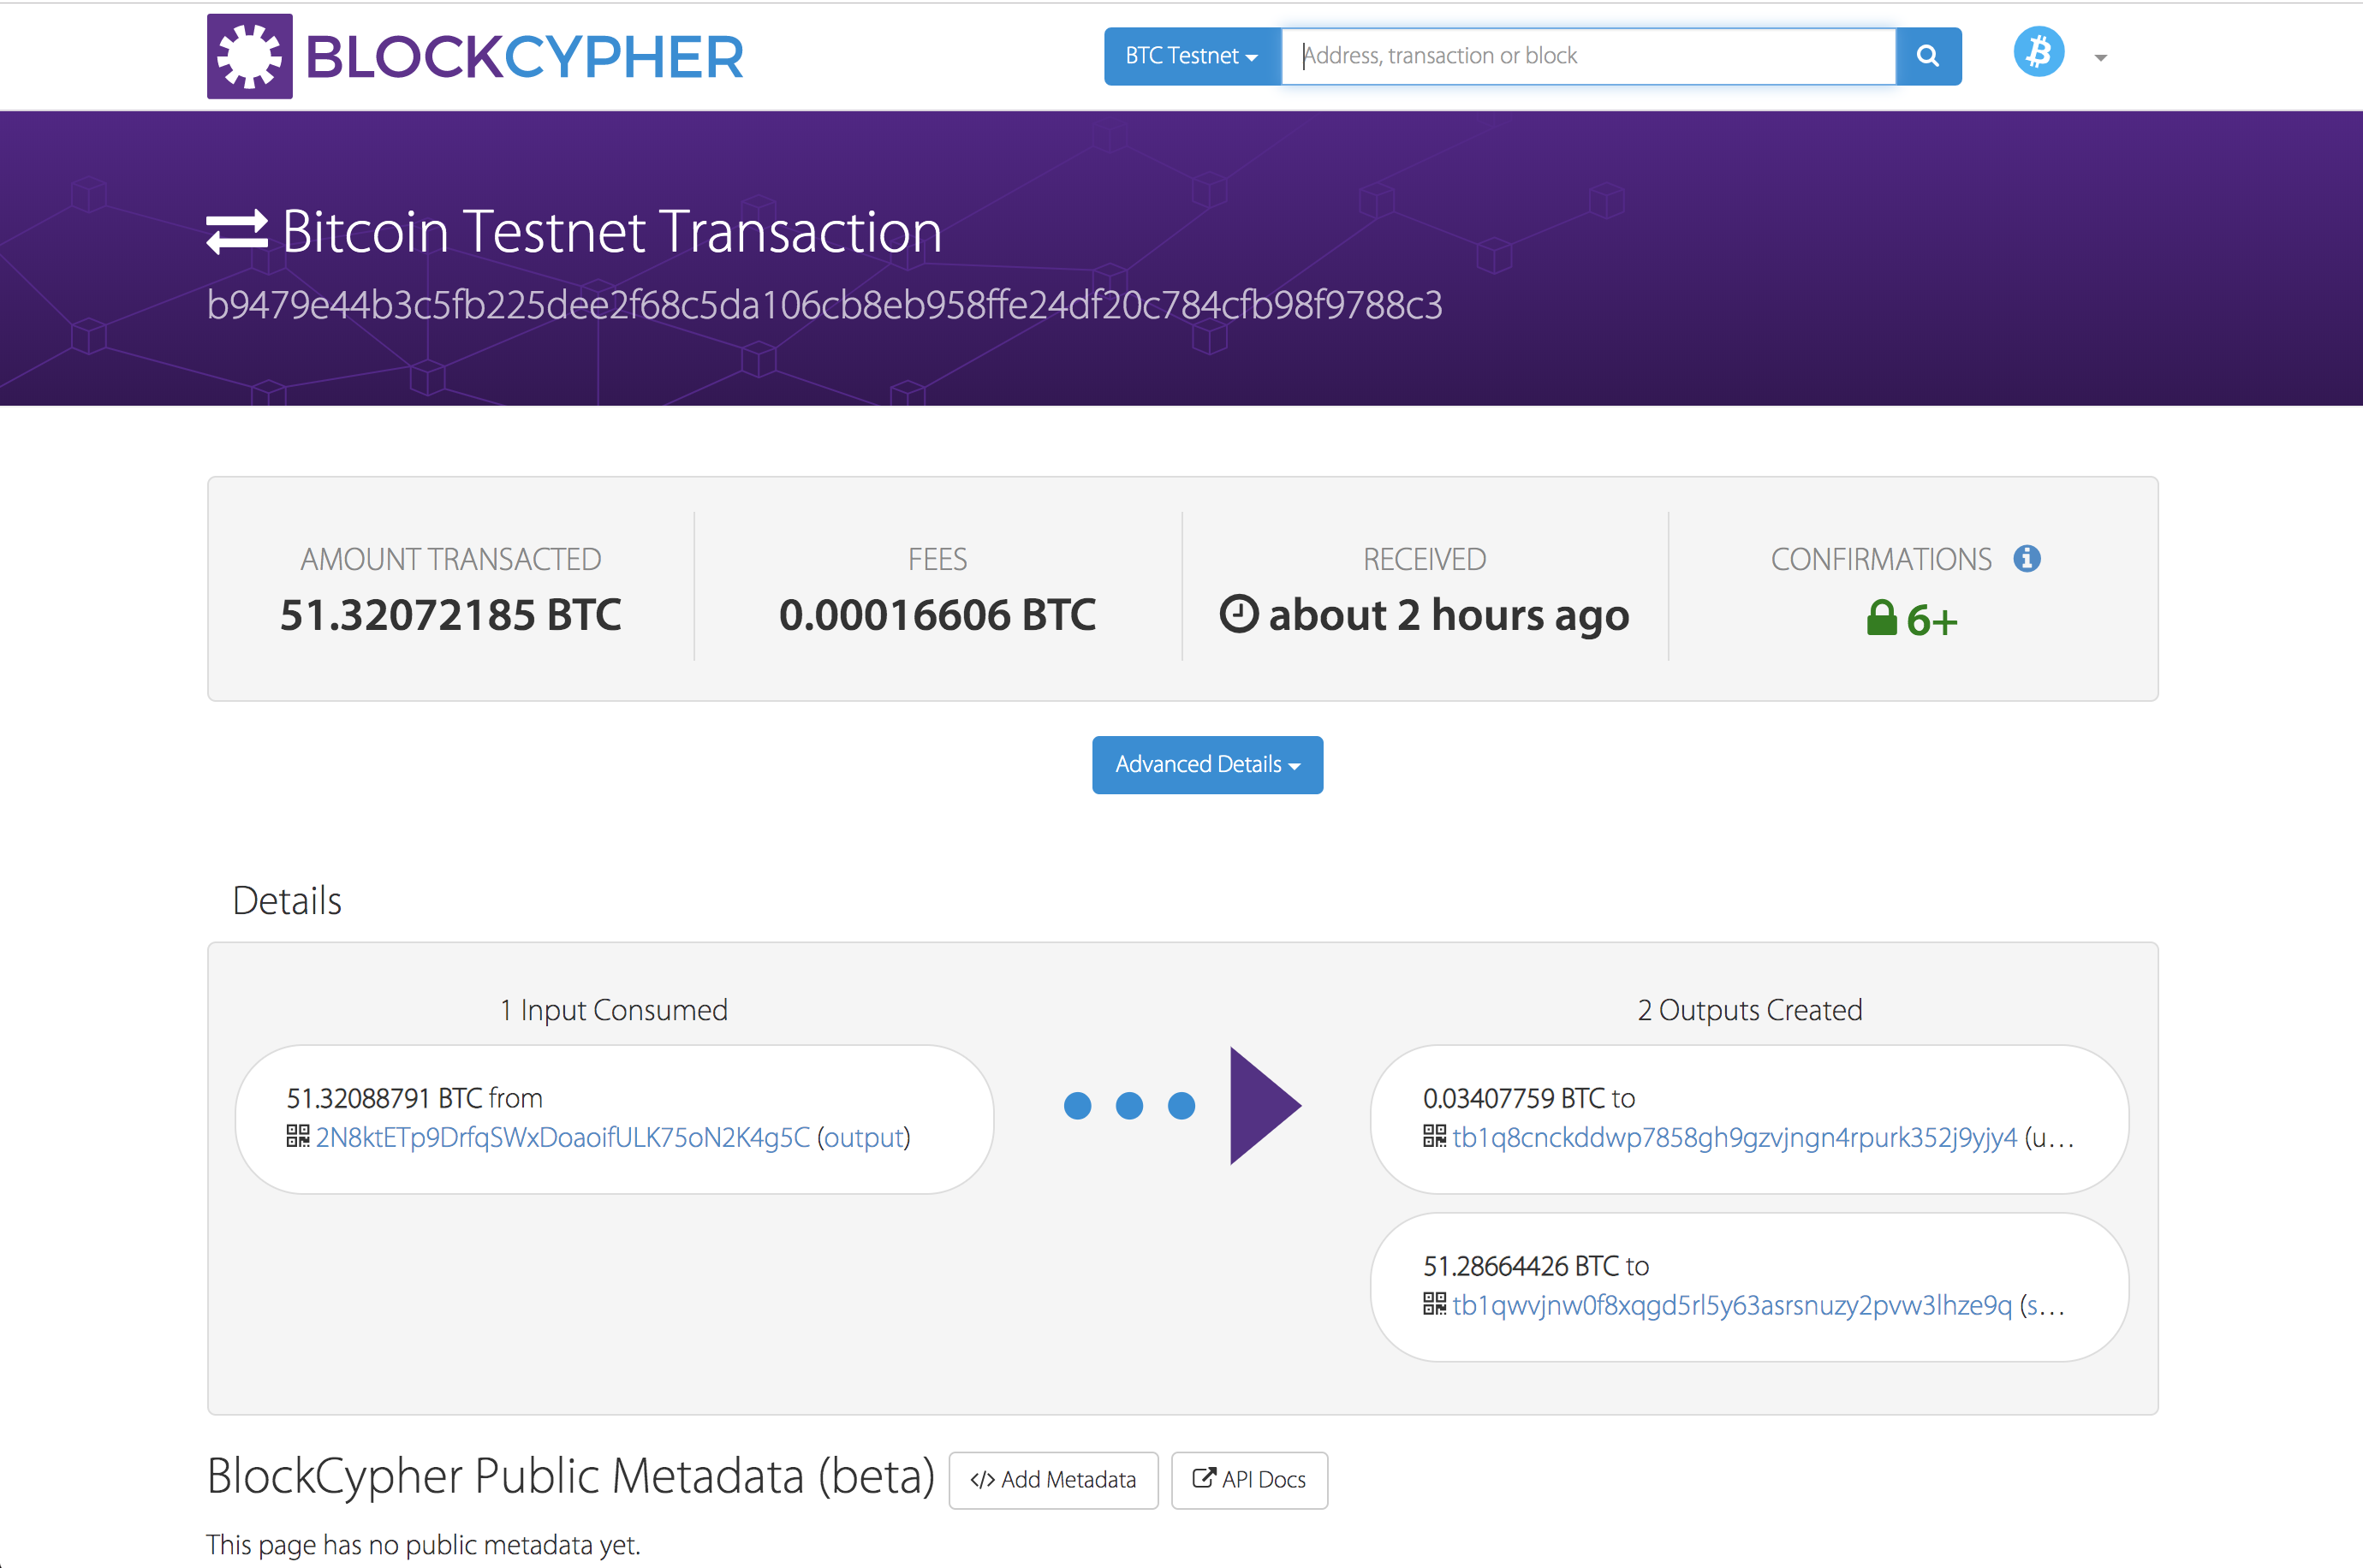Open input address 2N8ktETp9DrfqSWx link
The height and width of the screenshot is (1568, 2363).
coord(562,1138)
